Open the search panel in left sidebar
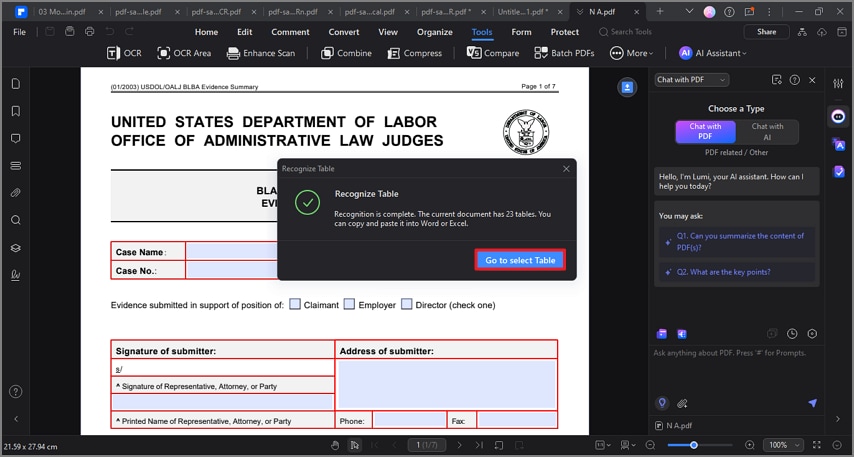This screenshot has height=457, width=854. [x=16, y=220]
